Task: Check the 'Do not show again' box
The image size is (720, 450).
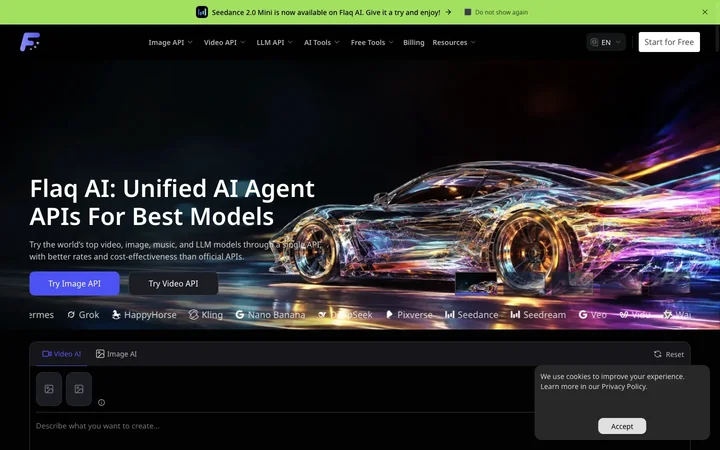Action: point(467,12)
